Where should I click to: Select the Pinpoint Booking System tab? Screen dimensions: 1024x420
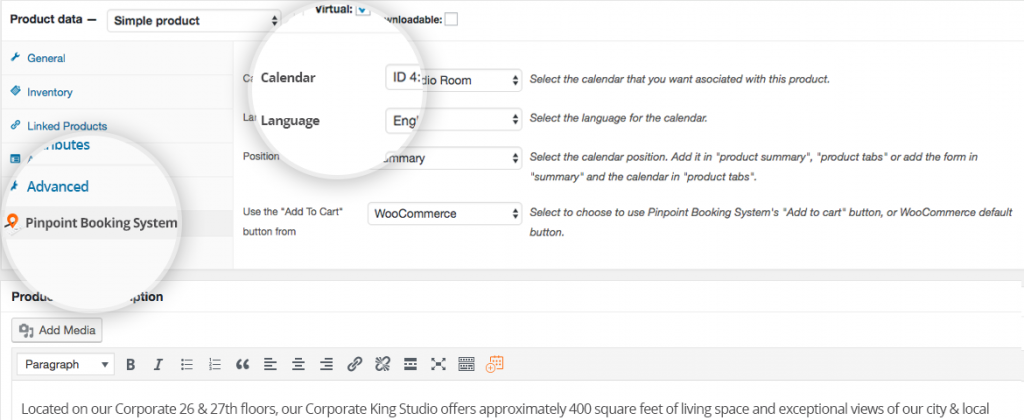point(101,223)
